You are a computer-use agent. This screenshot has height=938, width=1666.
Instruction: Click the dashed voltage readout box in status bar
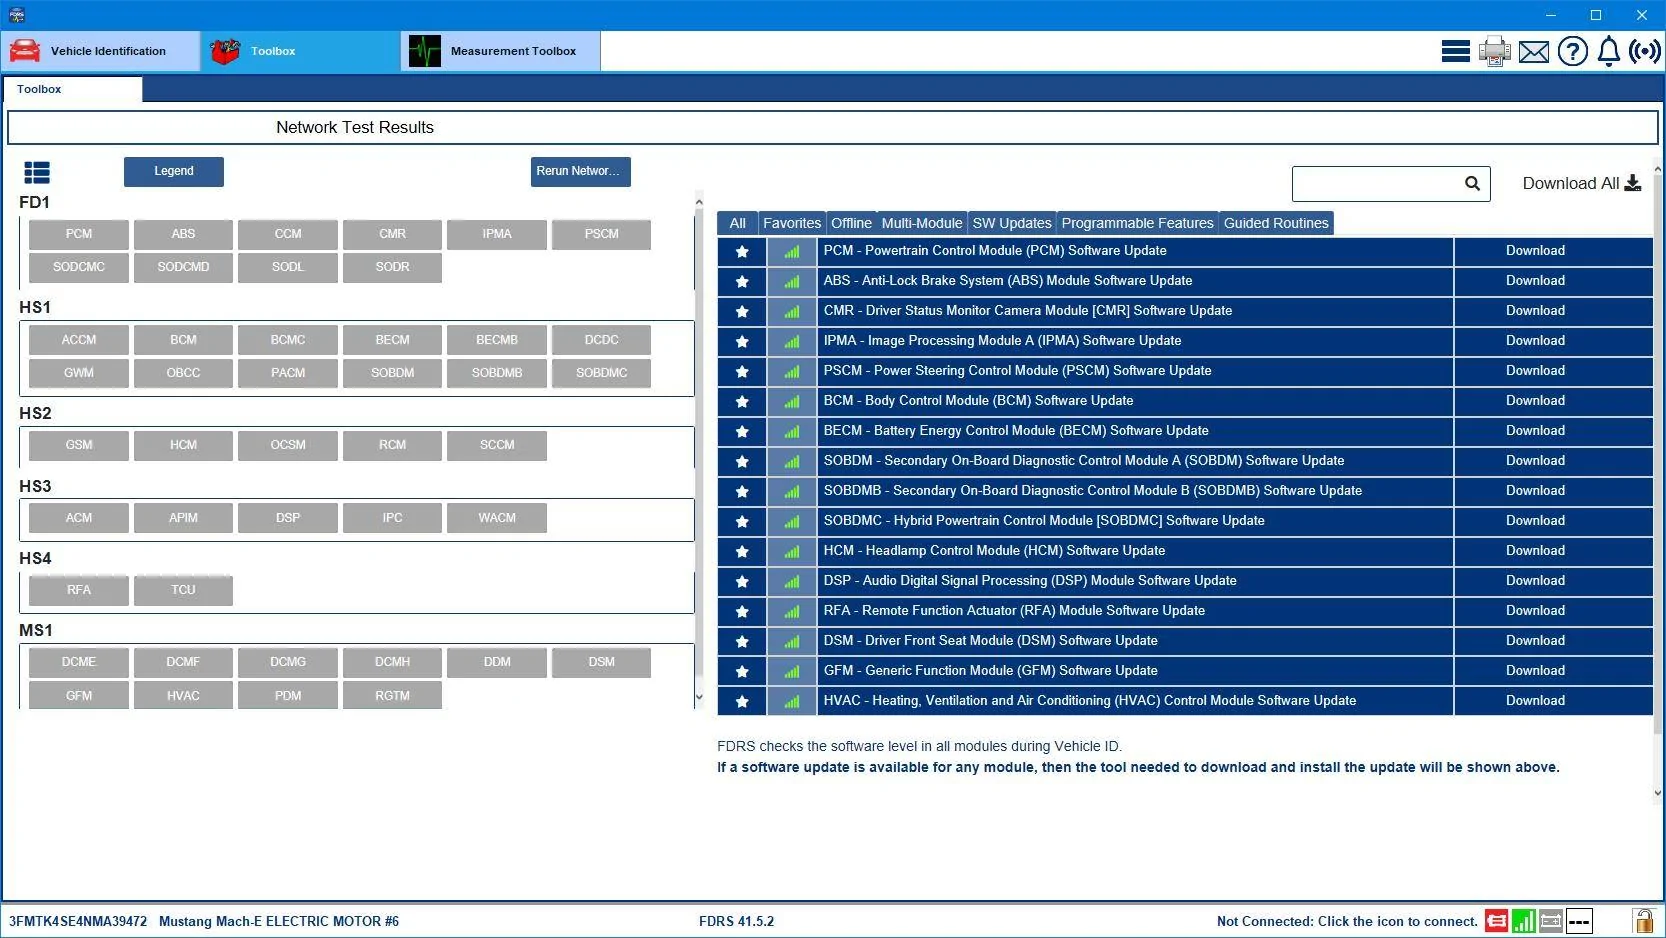click(1579, 920)
